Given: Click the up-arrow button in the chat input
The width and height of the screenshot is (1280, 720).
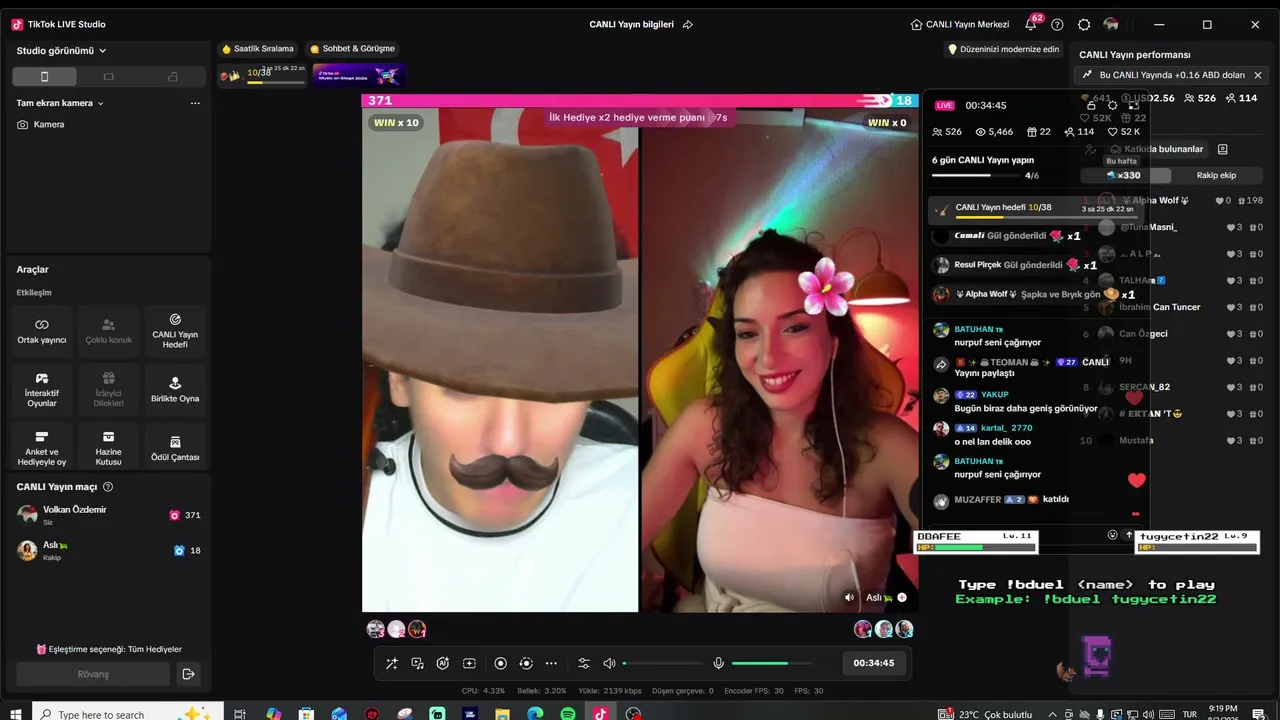Looking at the screenshot, I should pyautogui.click(x=1129, y=535).
